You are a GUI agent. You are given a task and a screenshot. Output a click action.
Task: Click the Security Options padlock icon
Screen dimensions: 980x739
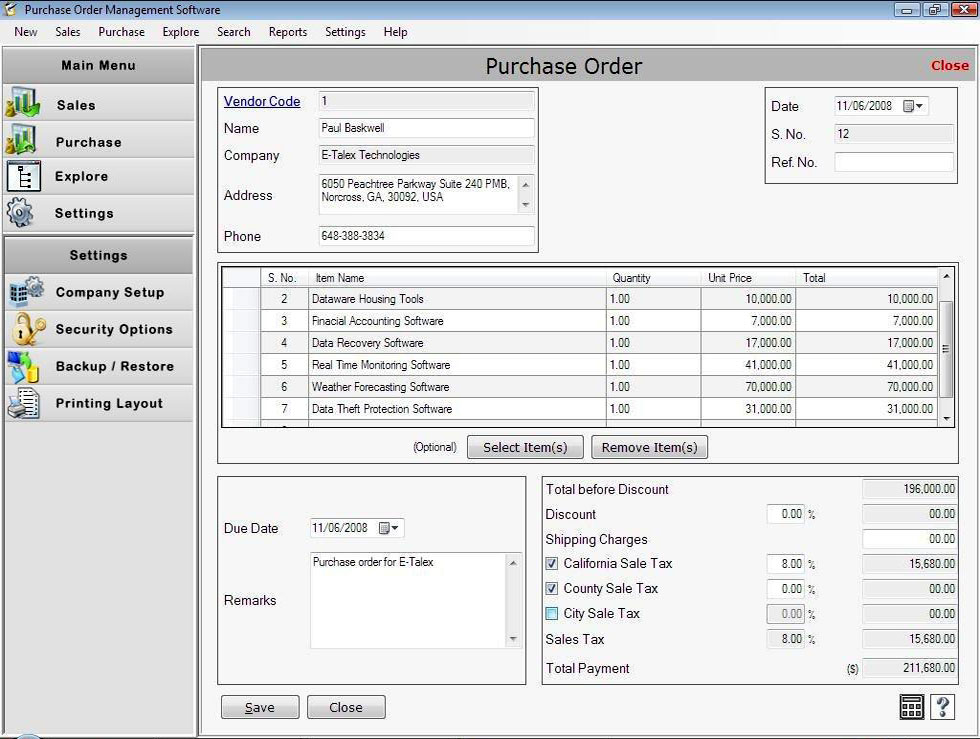point(28,329)
